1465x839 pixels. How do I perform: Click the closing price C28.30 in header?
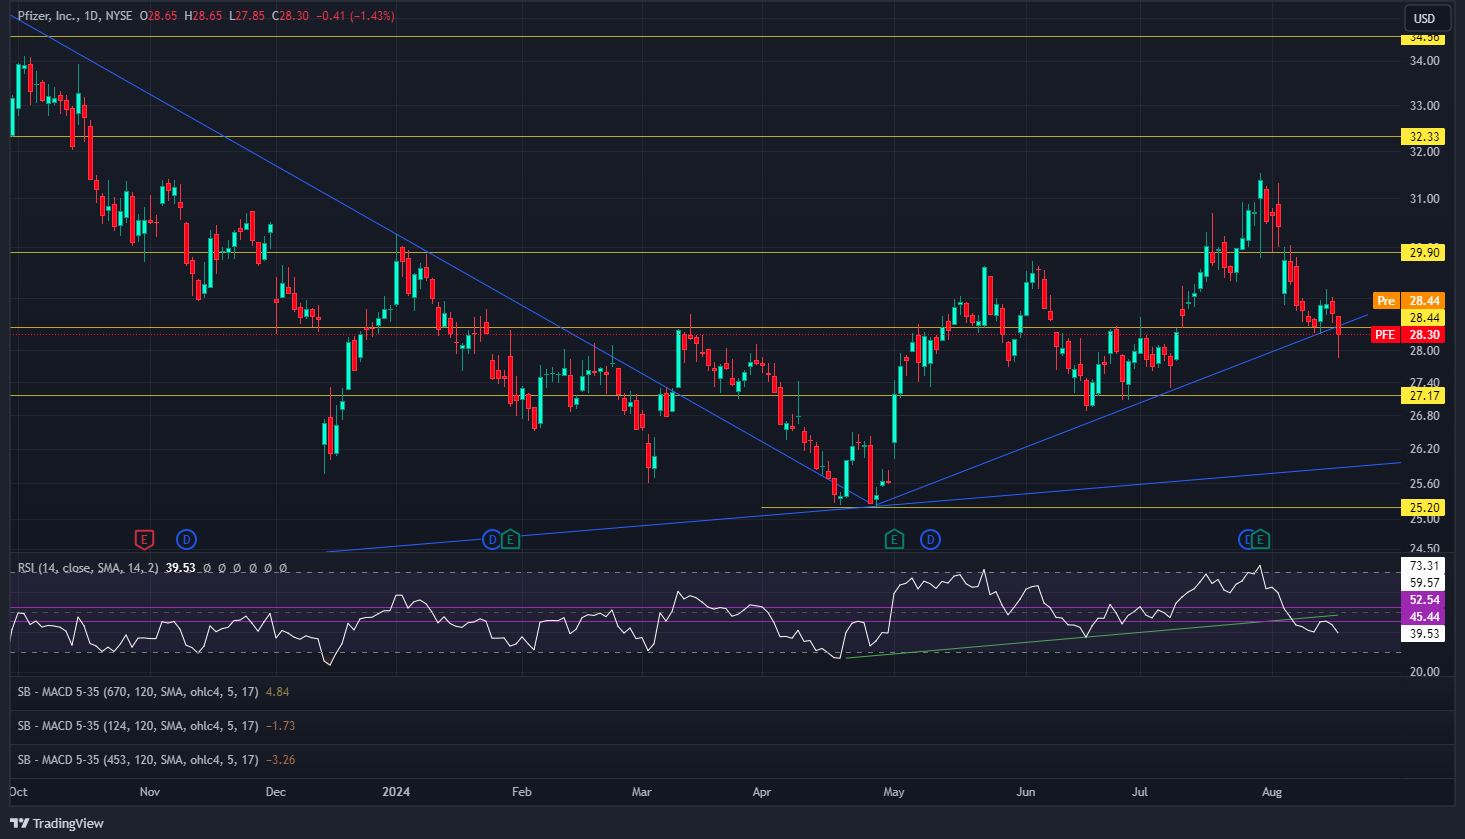[290, 16]
